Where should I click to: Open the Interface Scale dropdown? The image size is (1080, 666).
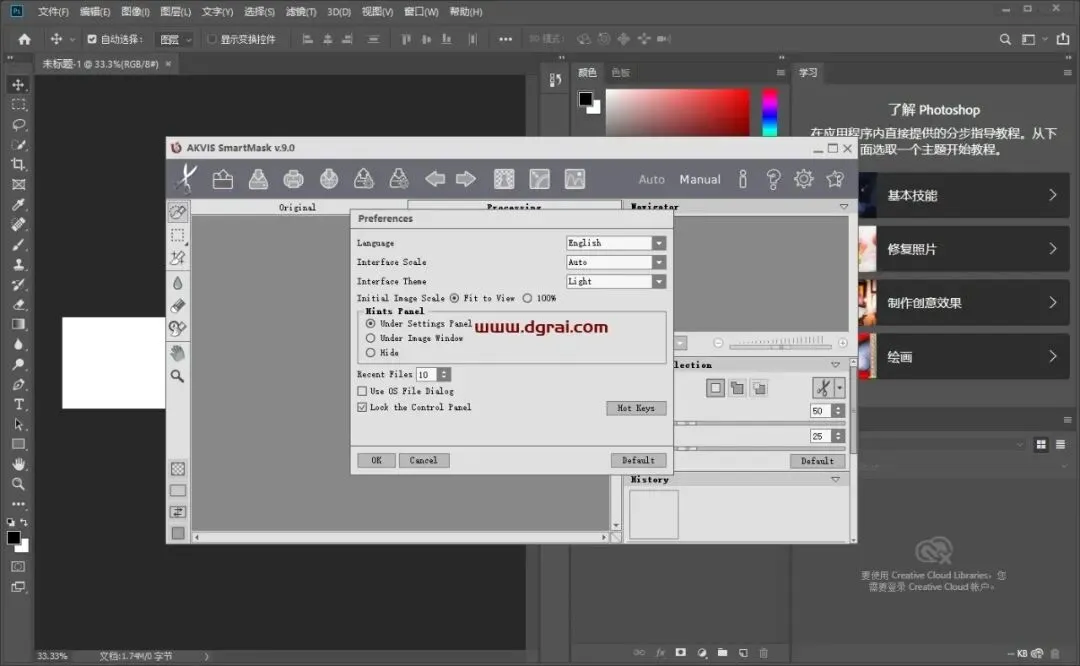click(x=659, y=262)
